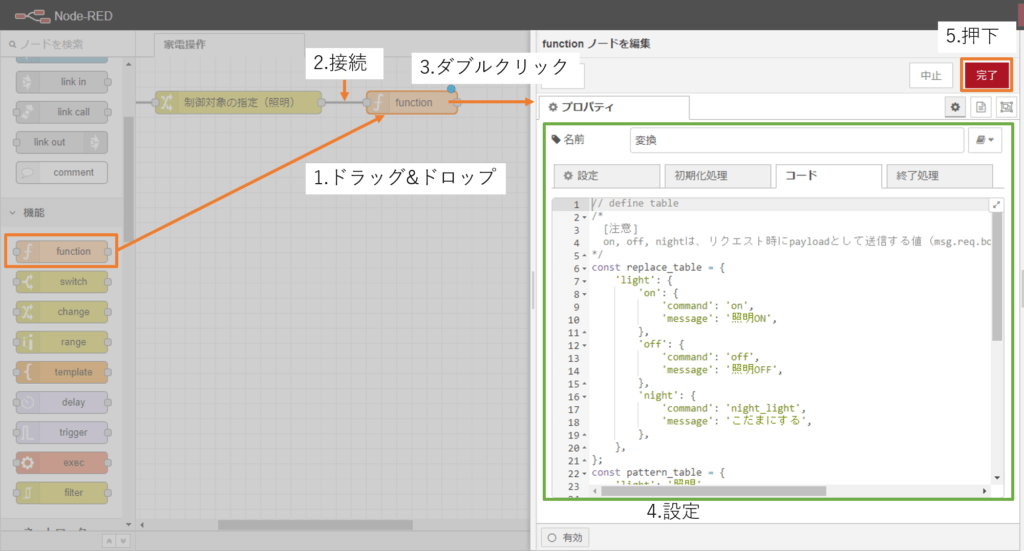1024x551 pixels.
Task: Open the プロパティ tab
Action: tap(614, 107)
